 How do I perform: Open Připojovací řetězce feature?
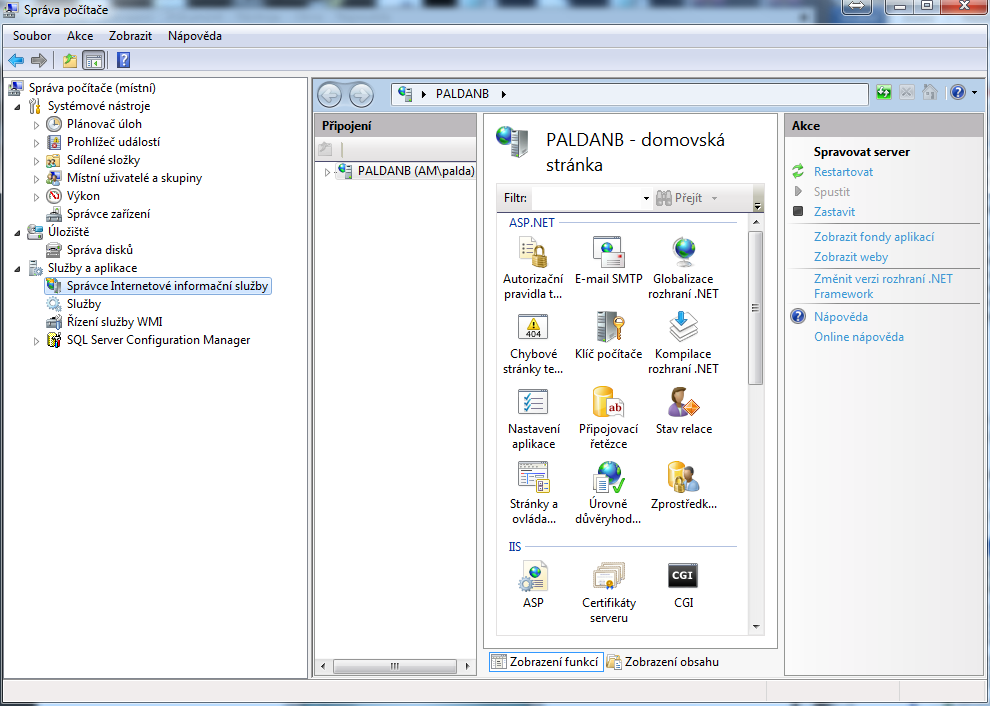[x=609, y=418]
